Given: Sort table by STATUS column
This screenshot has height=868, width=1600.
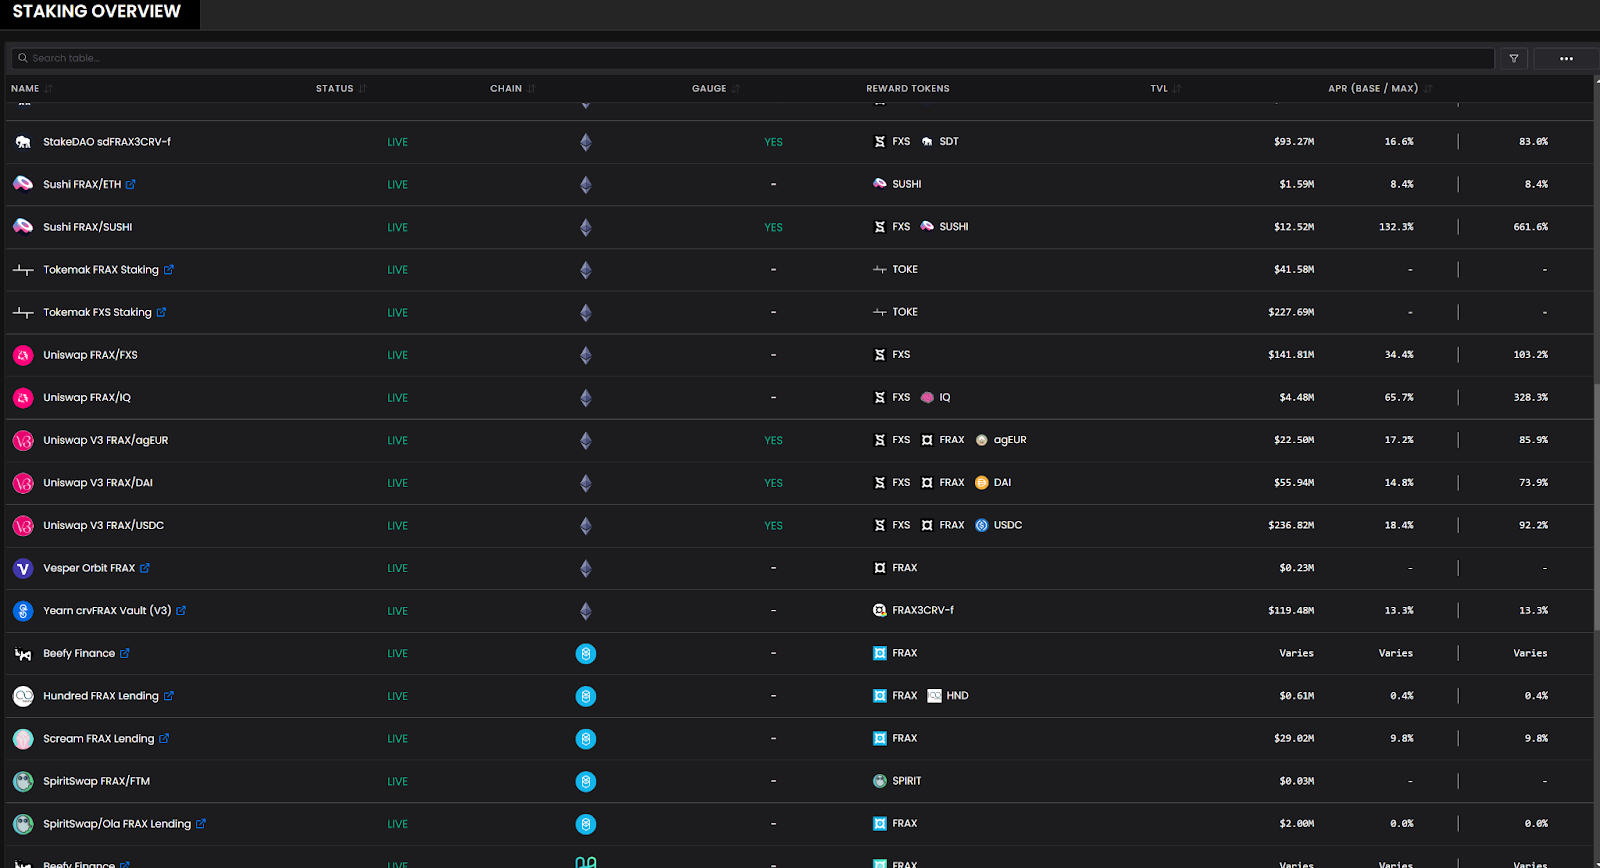Looking at the screenshot, I should tap(341, 88).
